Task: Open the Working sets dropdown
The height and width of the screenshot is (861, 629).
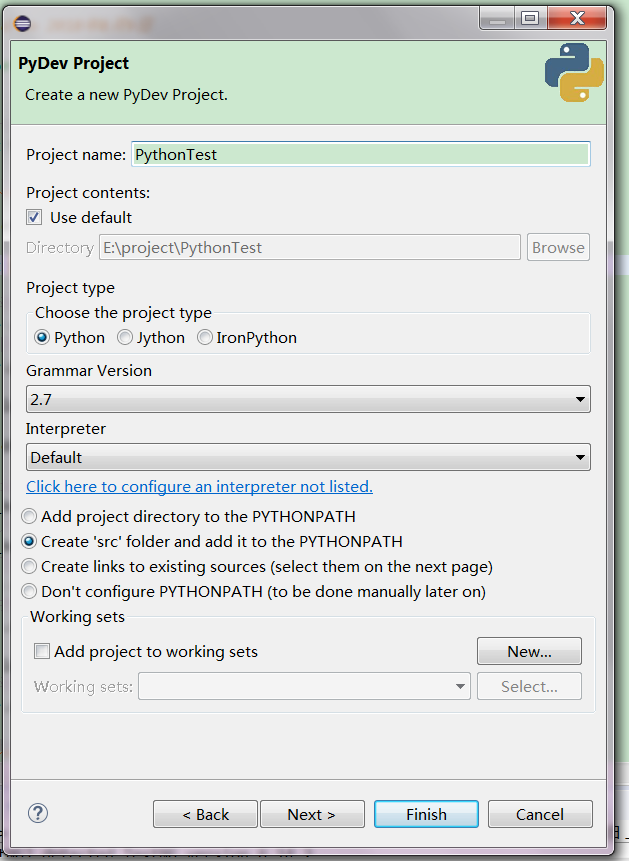Action: click(x=304, y=686)
